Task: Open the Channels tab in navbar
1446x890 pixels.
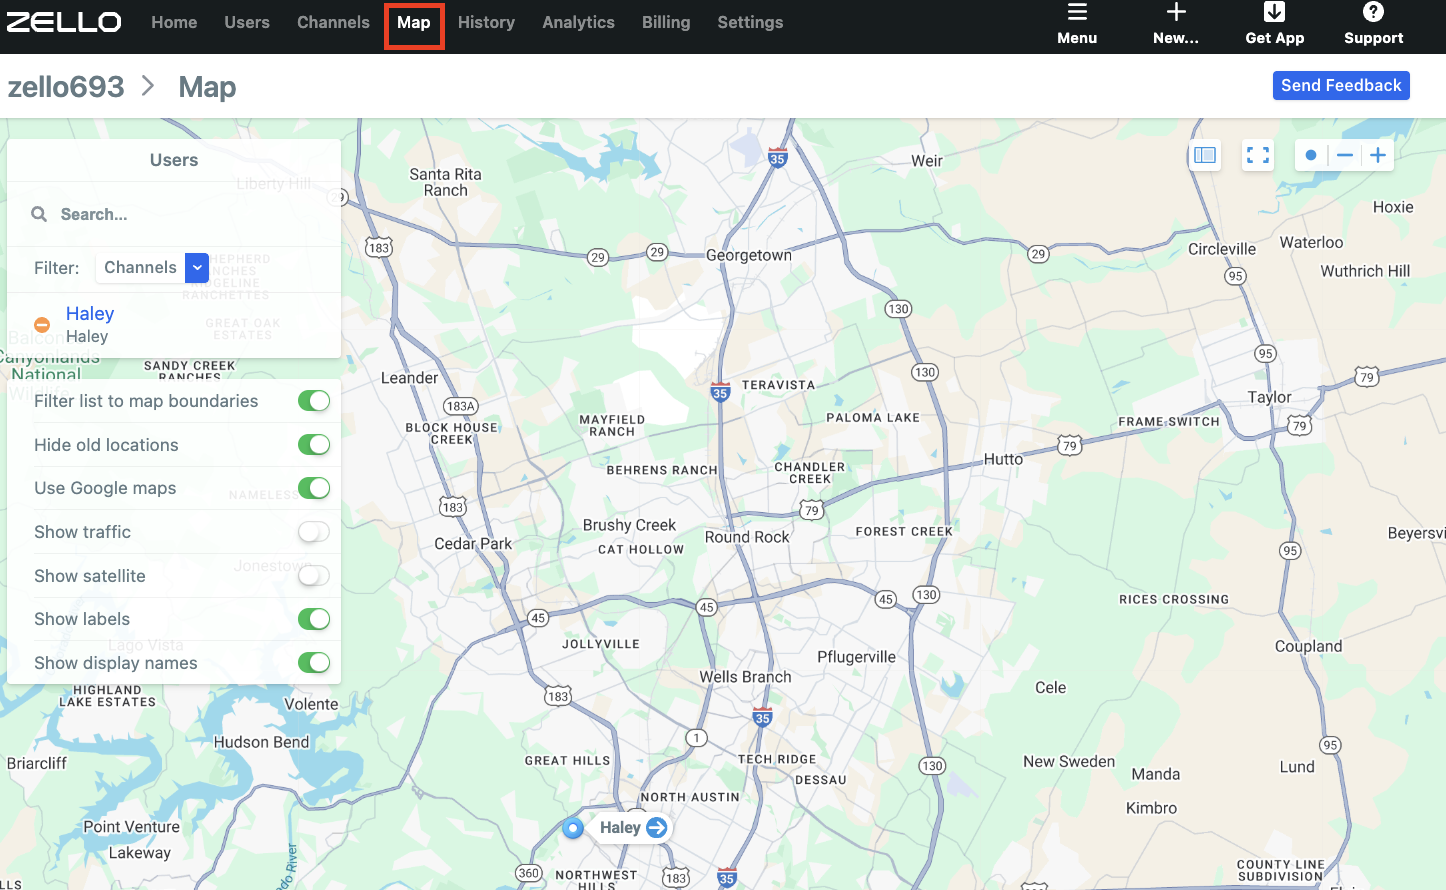Action: [x=333, y=22]
